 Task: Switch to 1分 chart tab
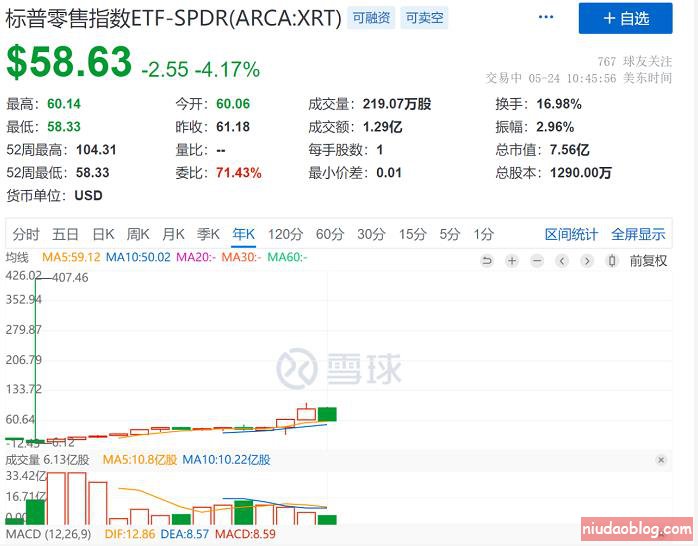[x=483, y=234]
